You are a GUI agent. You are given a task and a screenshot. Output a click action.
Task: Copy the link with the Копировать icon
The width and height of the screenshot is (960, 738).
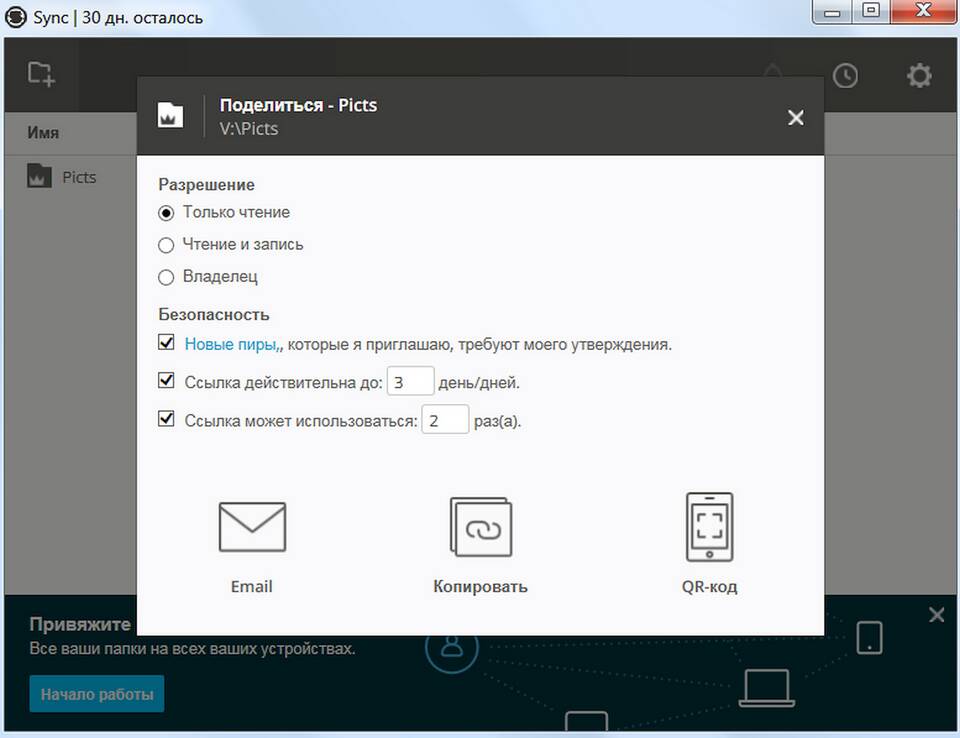481,527
